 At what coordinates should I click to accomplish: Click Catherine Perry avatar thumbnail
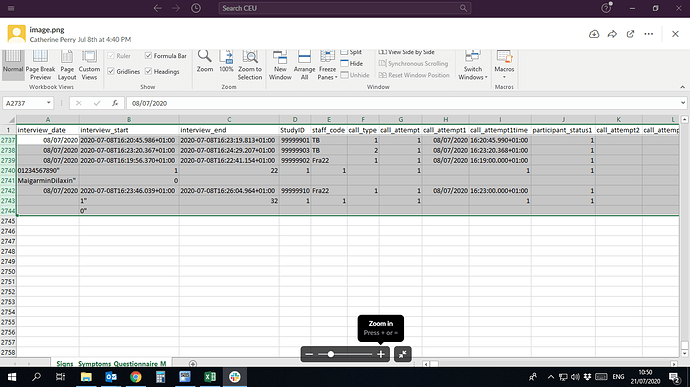click(16, 34)
